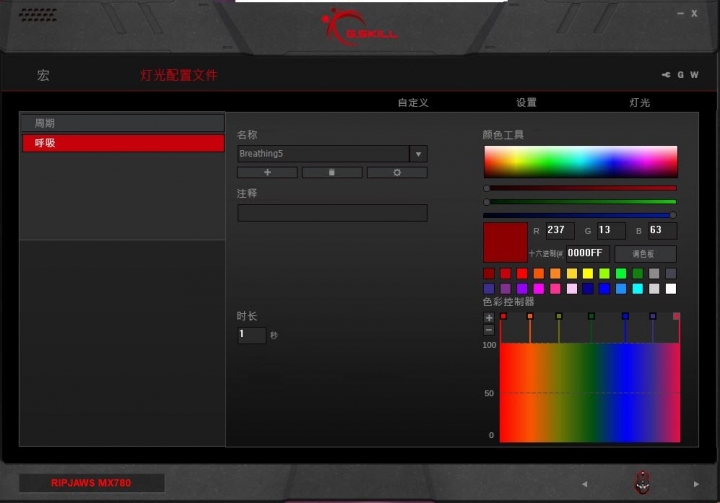Viewport: 720px width, 503px height.
Task: Add a new lighting profile with plus button under 名称
Action: point(267,172)
